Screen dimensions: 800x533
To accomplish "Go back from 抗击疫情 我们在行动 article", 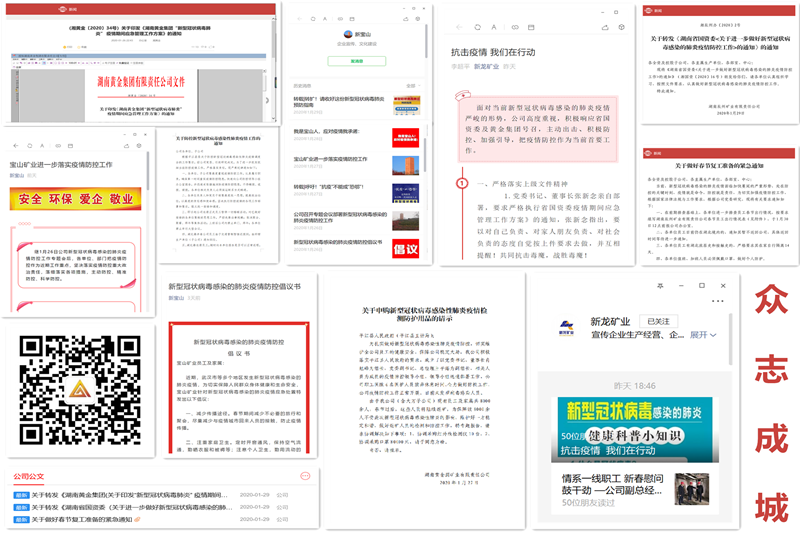I will (459, 27).
